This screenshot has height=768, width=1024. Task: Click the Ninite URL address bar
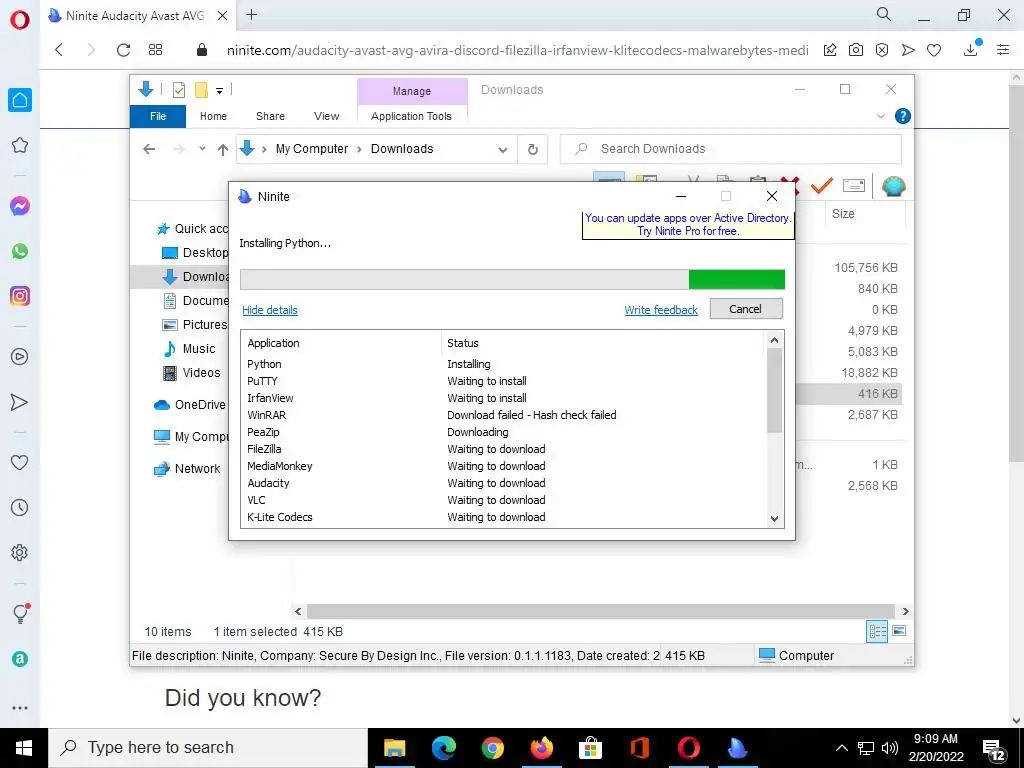point(518,50)
